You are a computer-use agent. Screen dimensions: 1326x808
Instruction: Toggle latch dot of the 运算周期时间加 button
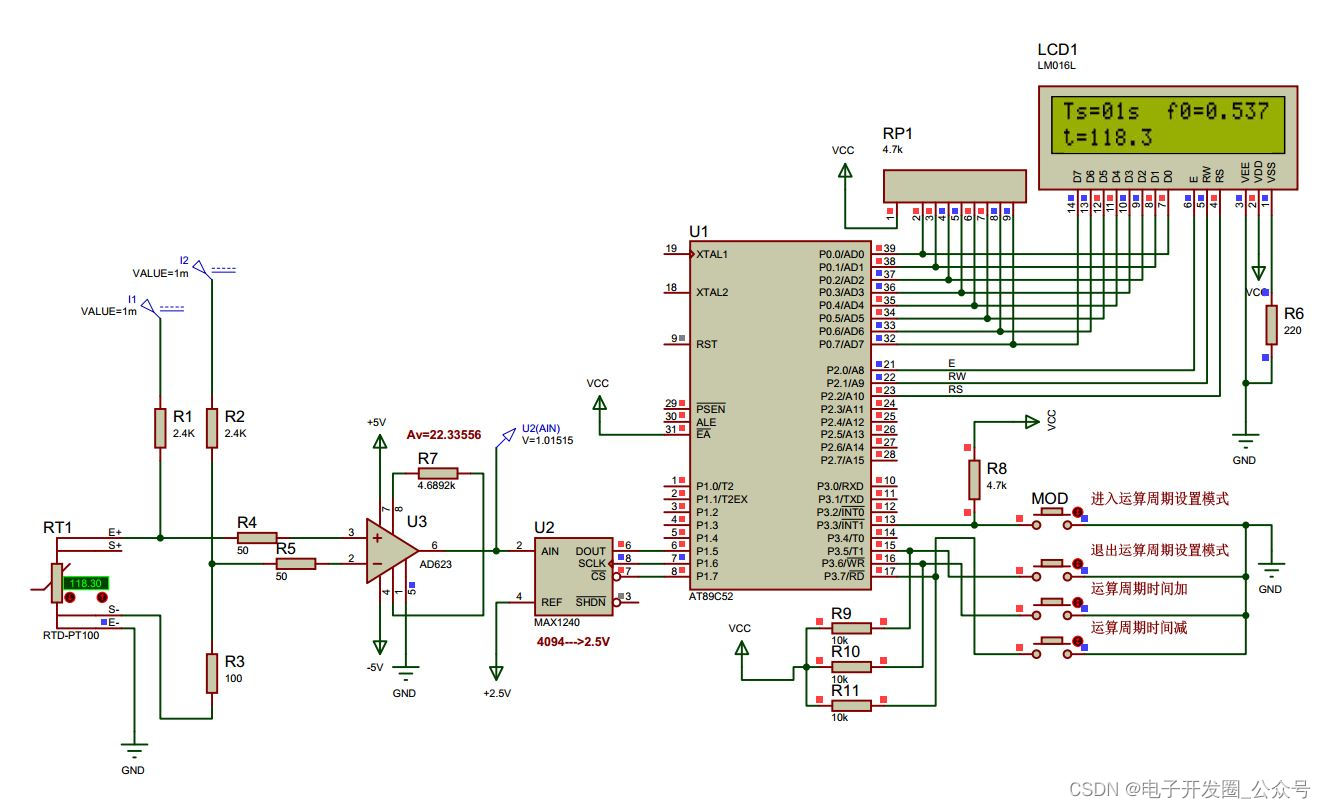1078,603
